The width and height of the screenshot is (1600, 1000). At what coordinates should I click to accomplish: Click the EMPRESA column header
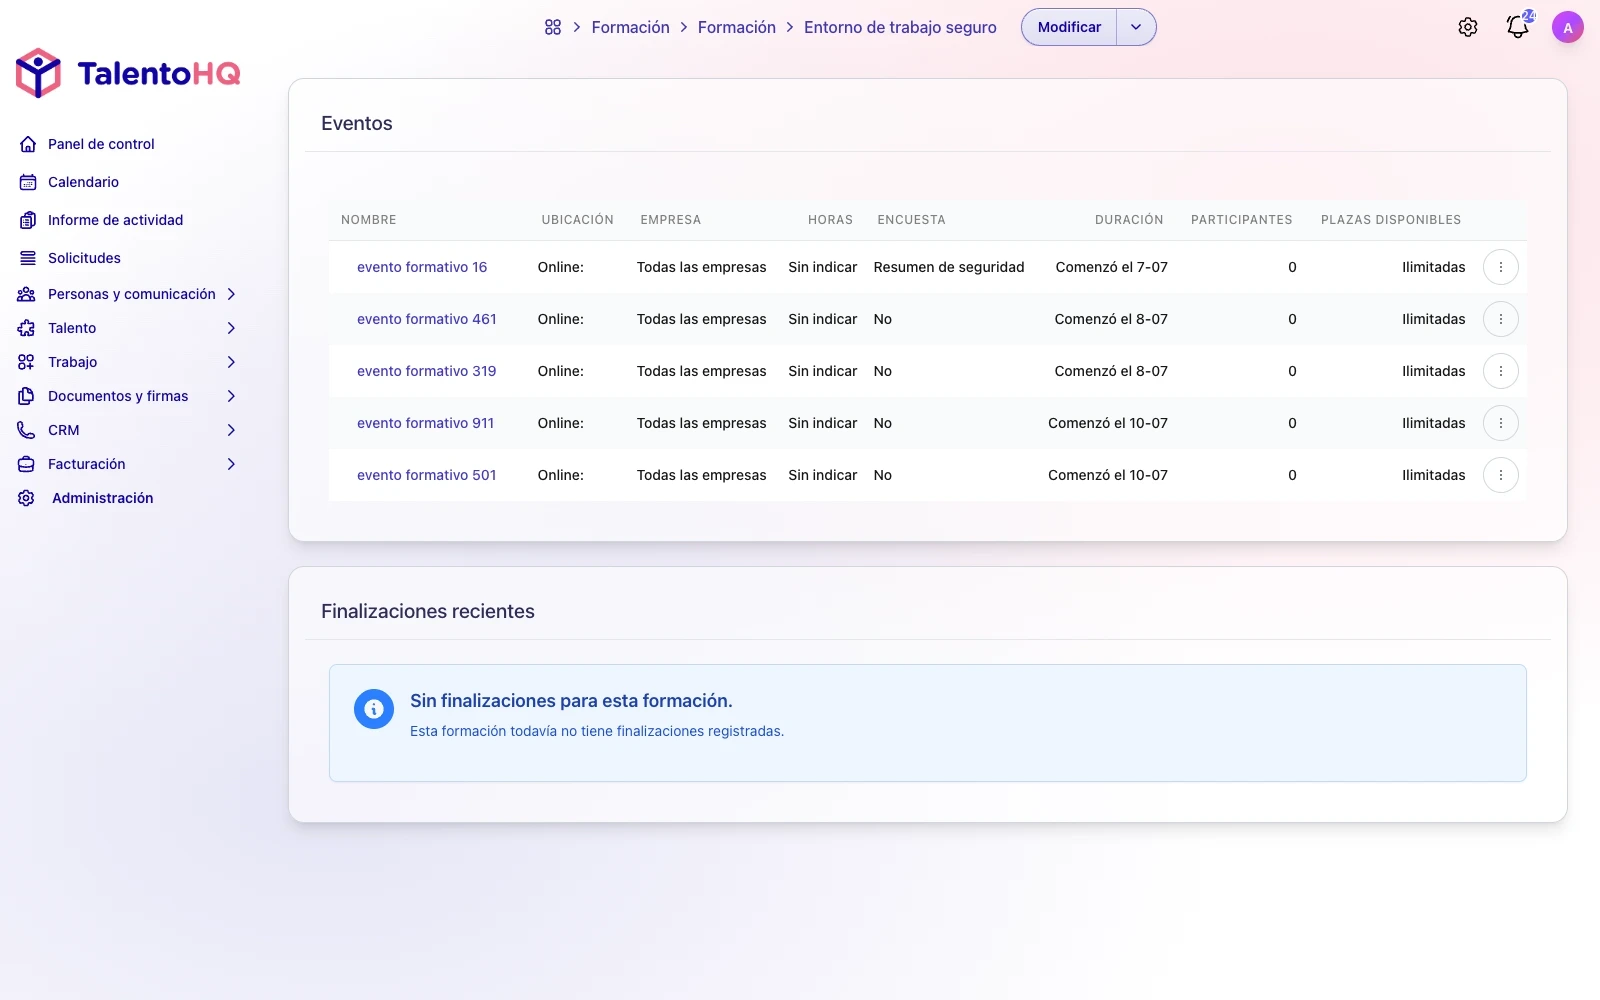click(671, 220)
